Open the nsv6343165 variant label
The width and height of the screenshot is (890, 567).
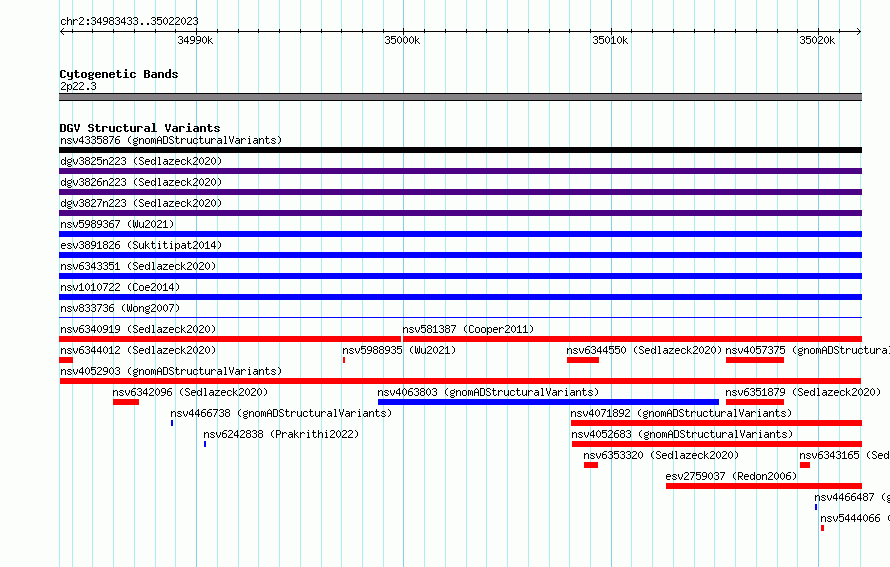tap(844, 455)
